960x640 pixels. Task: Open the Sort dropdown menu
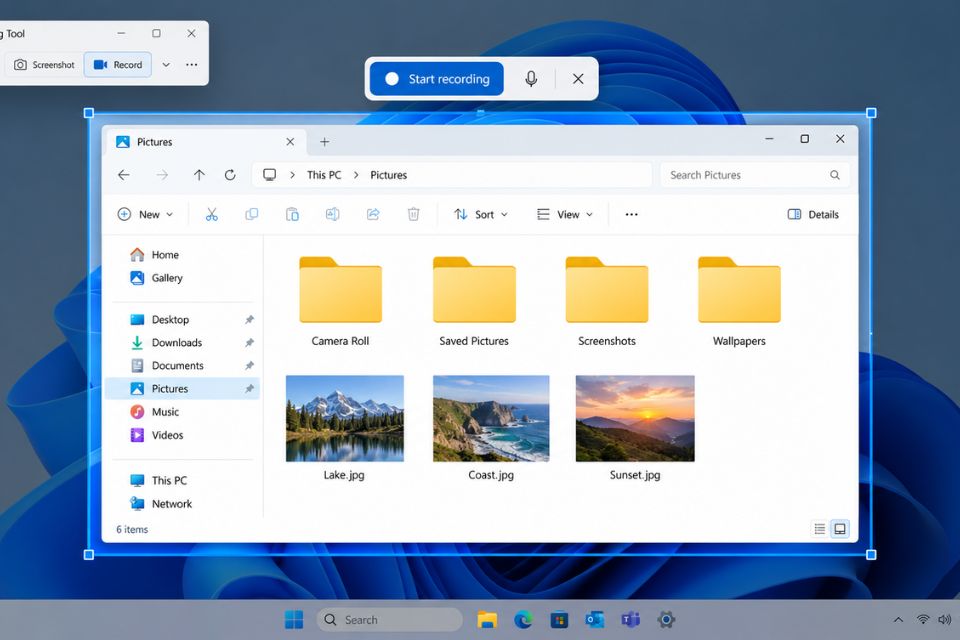(x=481, y=214)
